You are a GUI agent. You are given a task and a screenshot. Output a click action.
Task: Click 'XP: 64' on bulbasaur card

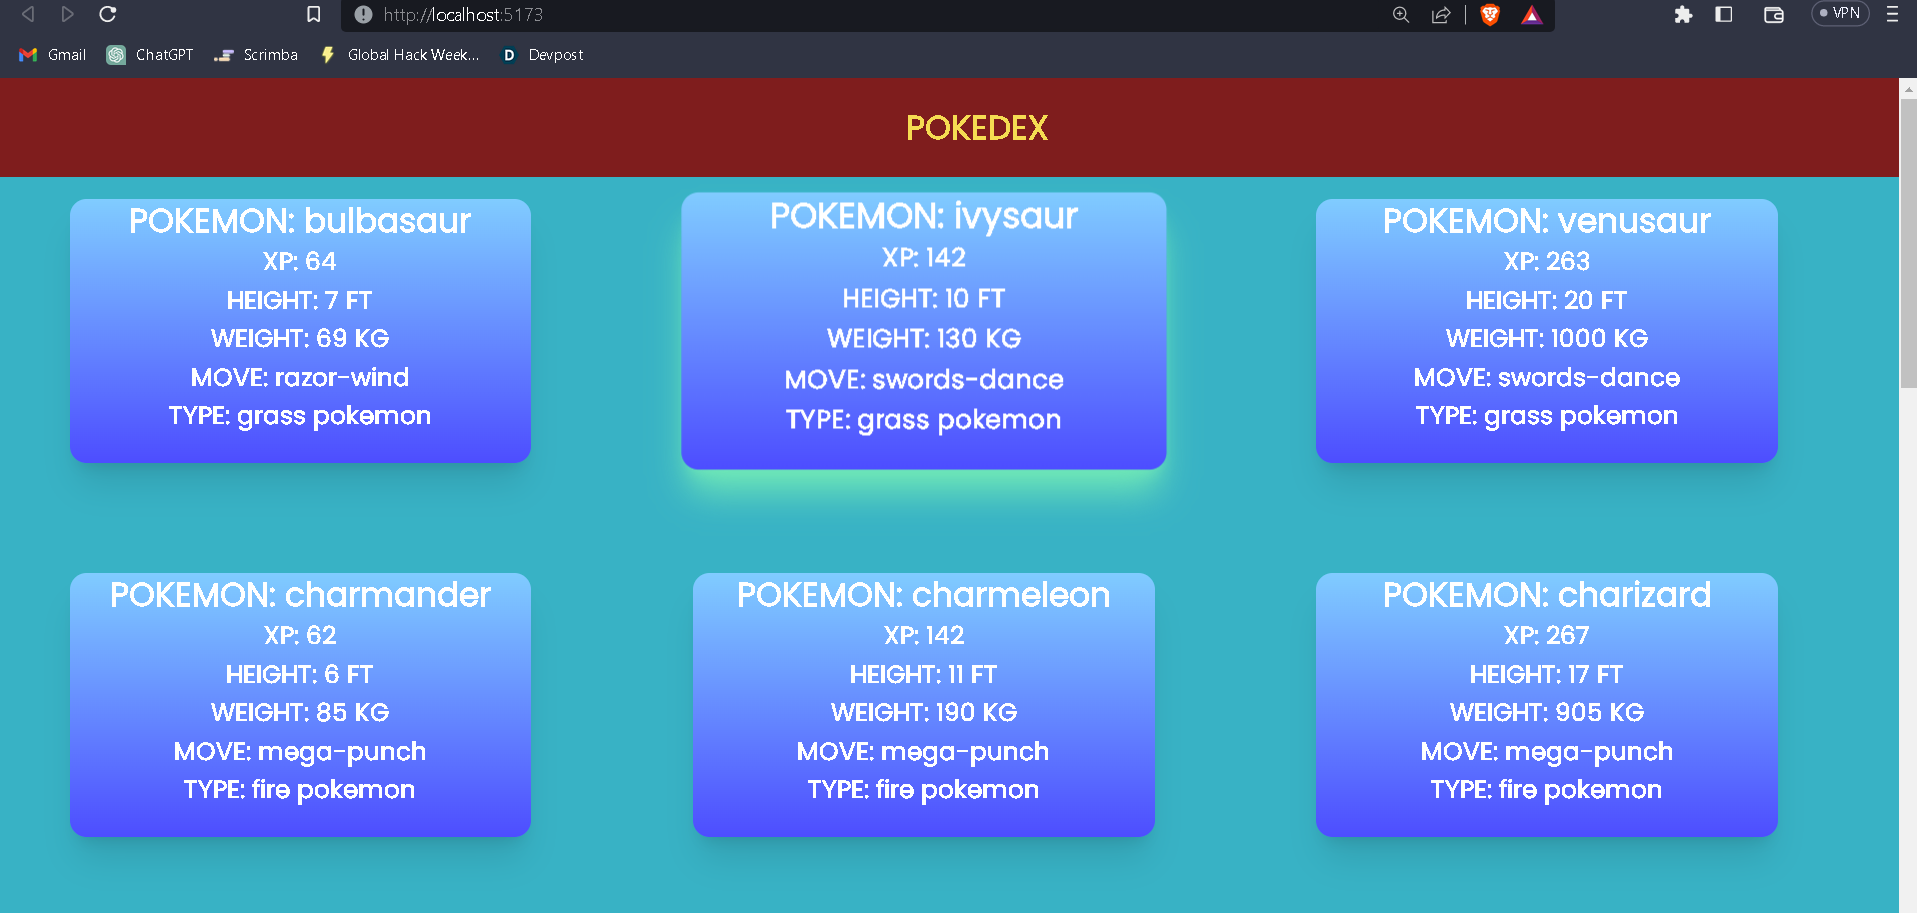300,261
